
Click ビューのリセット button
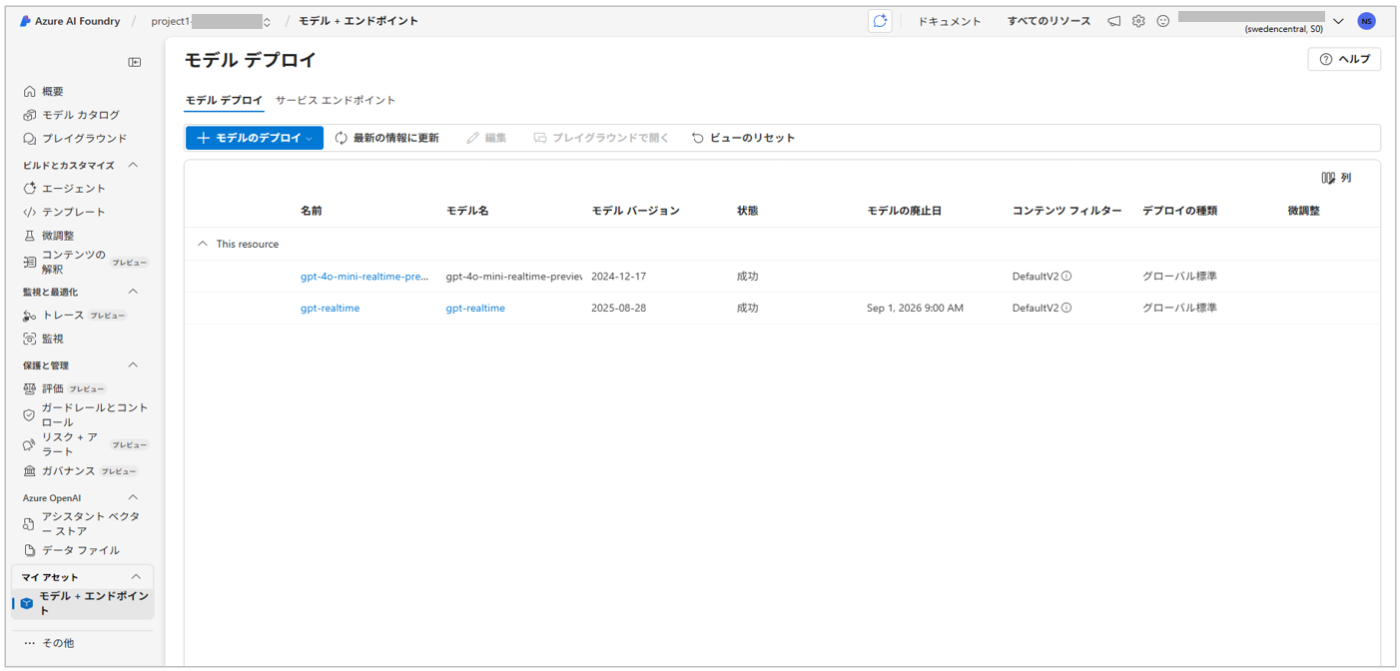[x=744, y=138]
